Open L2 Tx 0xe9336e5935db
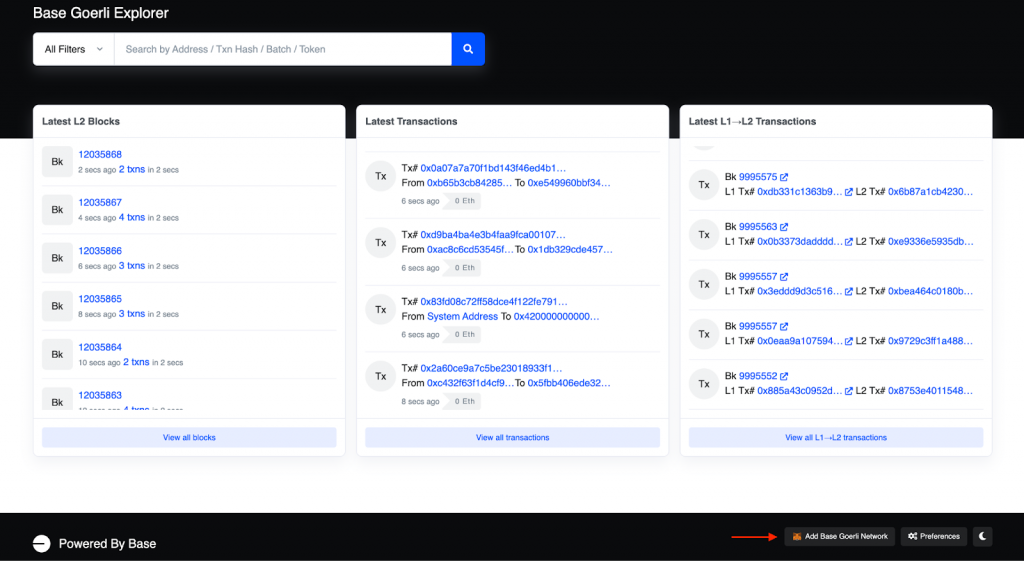This screenshot has height=561, width=1024. click(931, 242)
